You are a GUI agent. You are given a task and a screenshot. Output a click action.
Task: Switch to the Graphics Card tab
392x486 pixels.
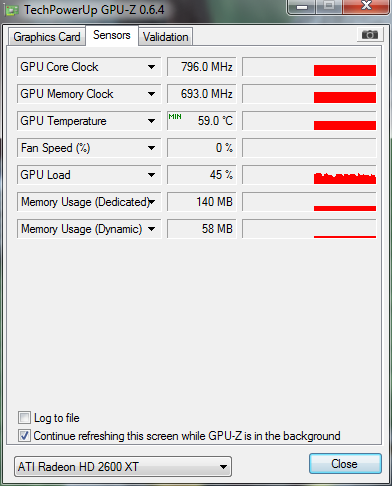point(47,37)
